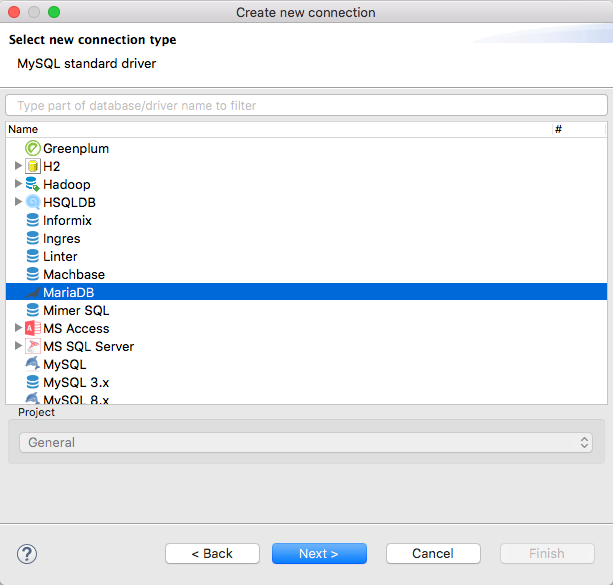Viewport: 613px width, 585px height.
Task: Expand the H2 driver tree node
Action: [18, 166]
